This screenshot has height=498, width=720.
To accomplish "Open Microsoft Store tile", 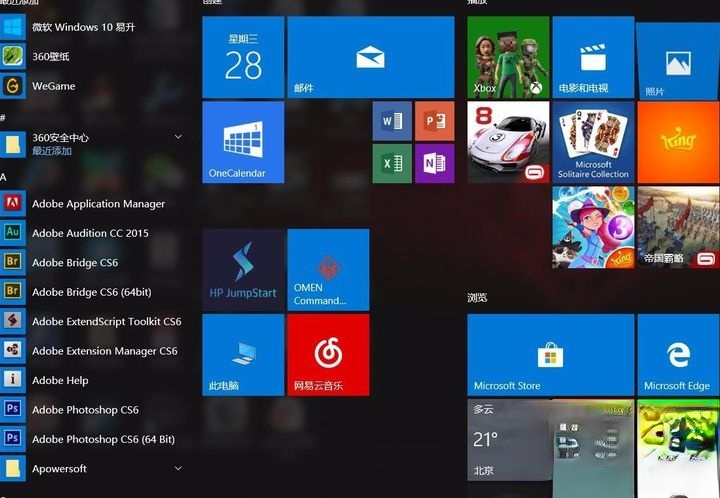I will pos(550,354).
